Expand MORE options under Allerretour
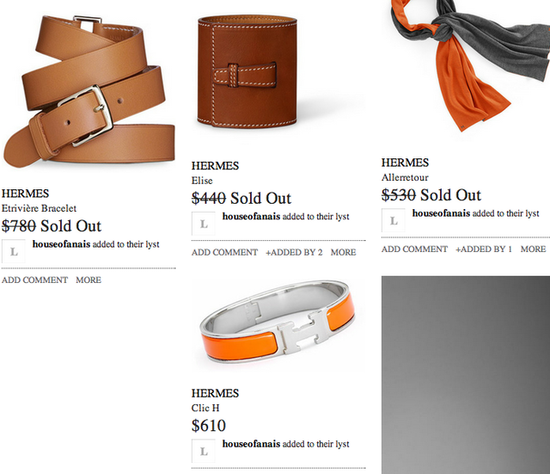The width and height of the screenshot is (550, 474). click(x=533, y=249)
